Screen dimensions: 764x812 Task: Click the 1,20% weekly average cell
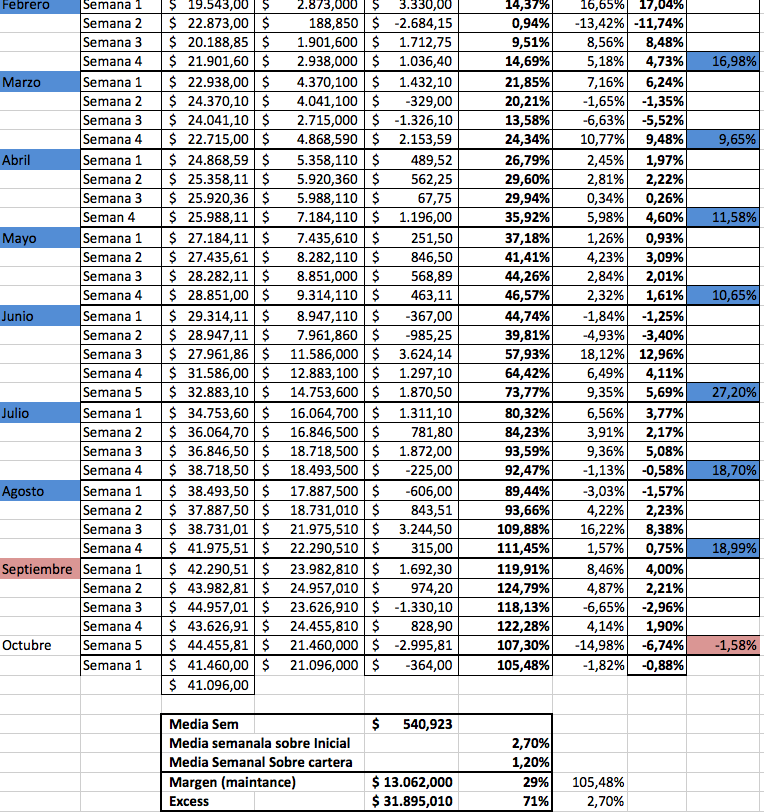pyautogui.click(x=506, y=762)
